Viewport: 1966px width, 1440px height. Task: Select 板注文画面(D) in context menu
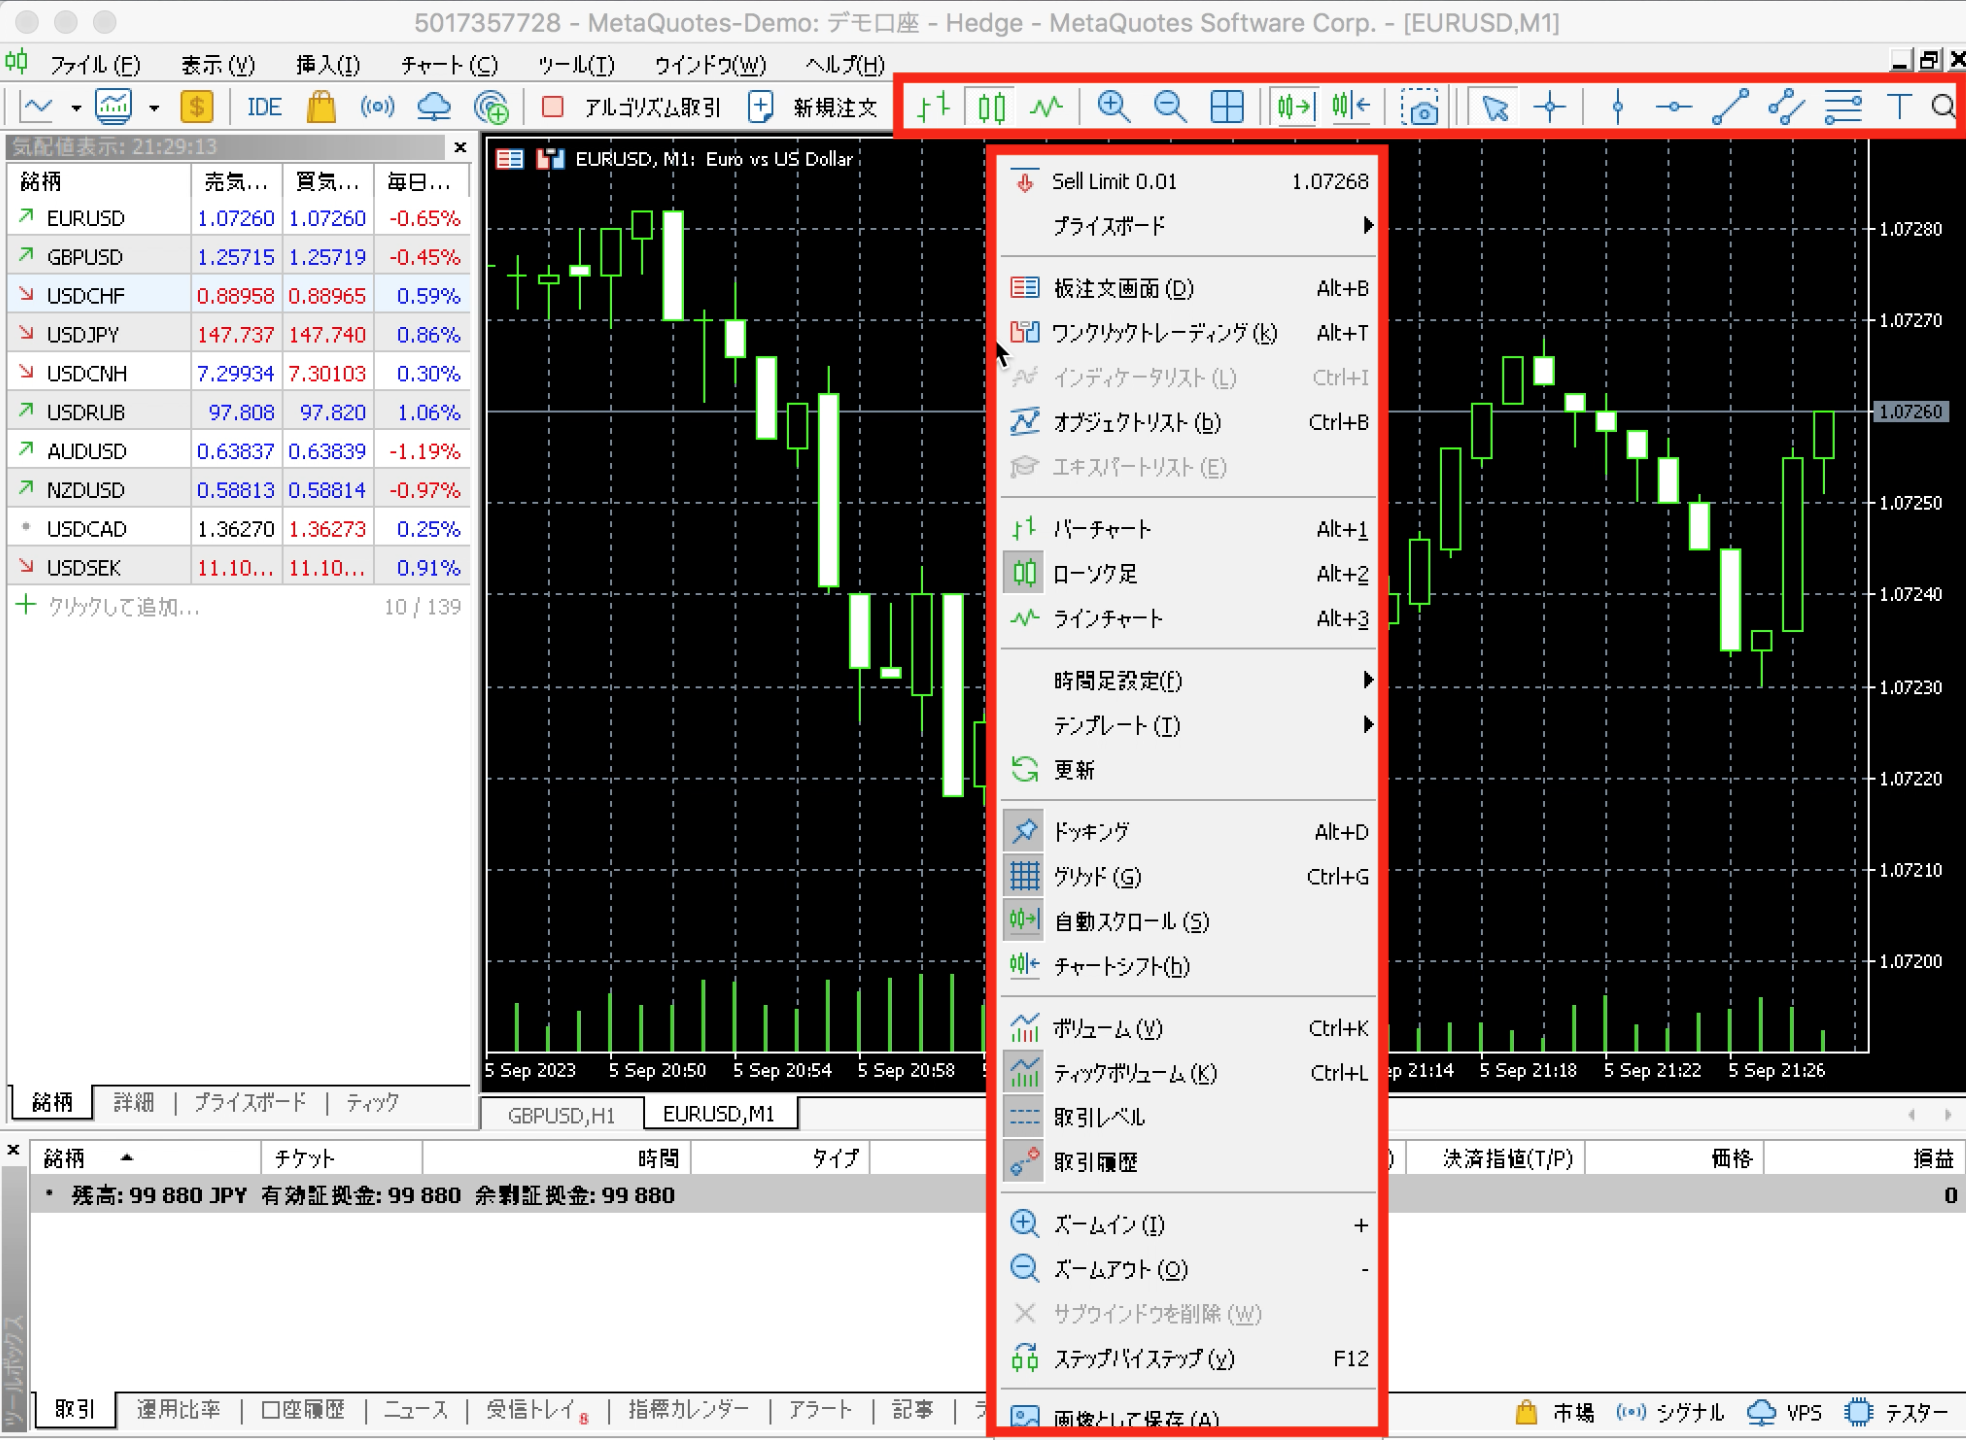pos(1188,288)
